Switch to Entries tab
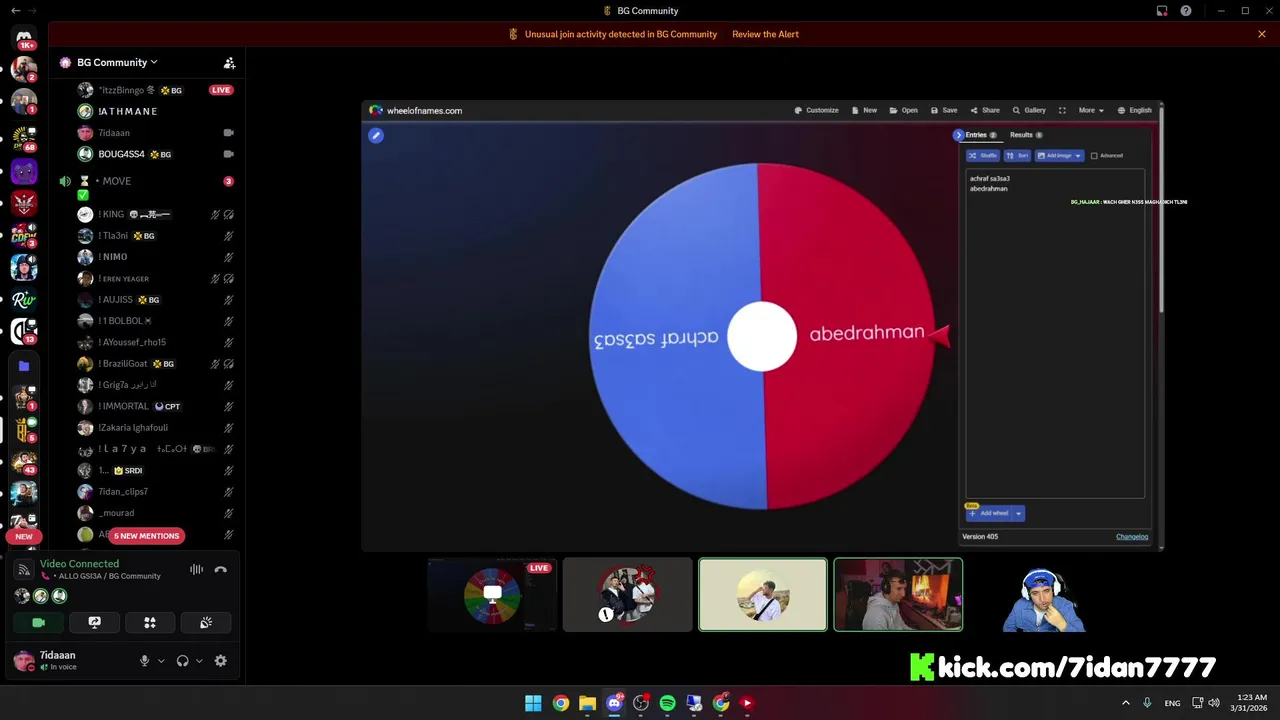Viewport: 1280px width, 720px height. coord(981,135)
